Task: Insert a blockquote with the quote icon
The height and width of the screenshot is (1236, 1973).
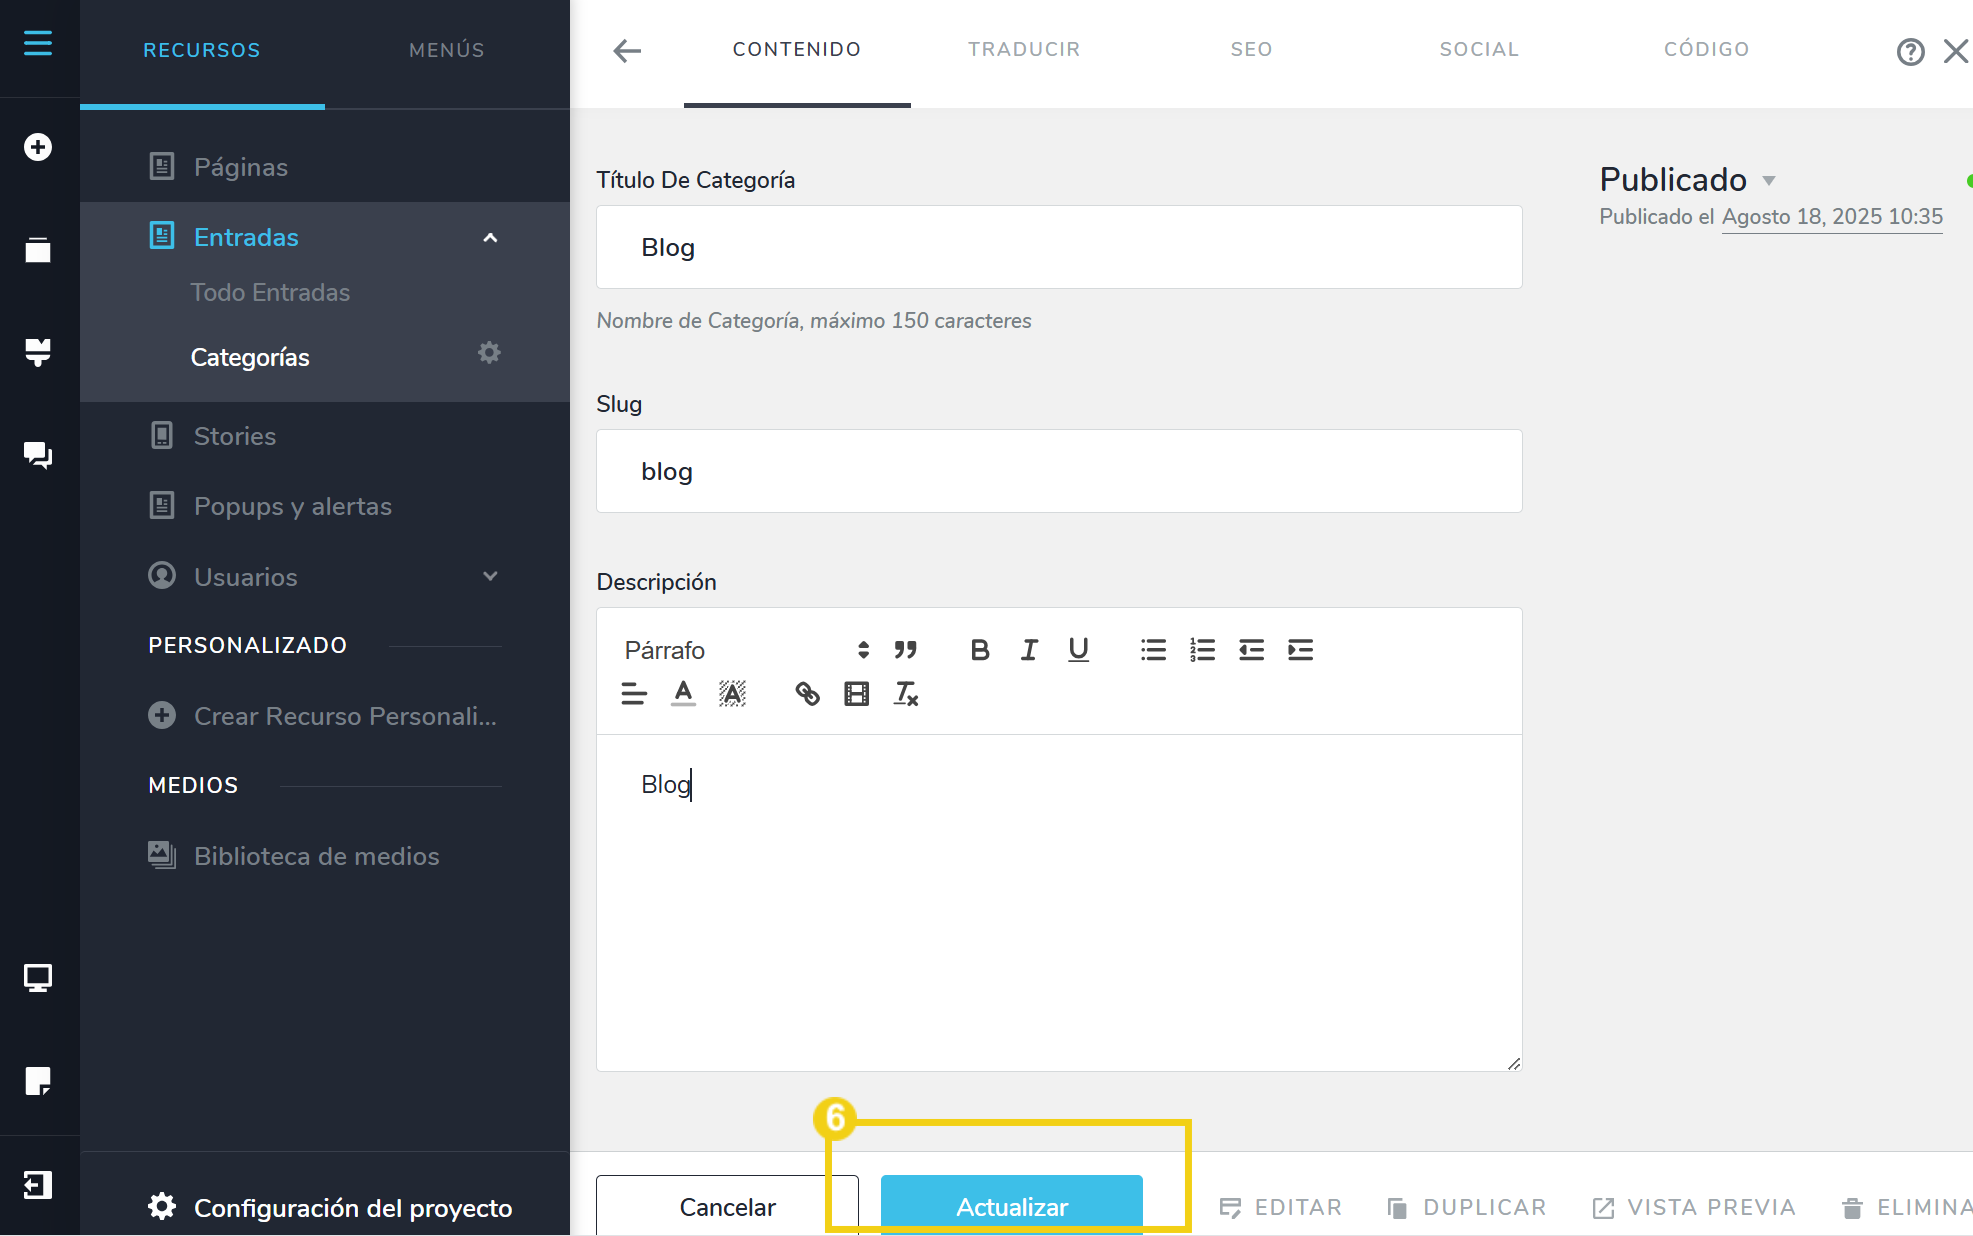Action: (906, 650)
